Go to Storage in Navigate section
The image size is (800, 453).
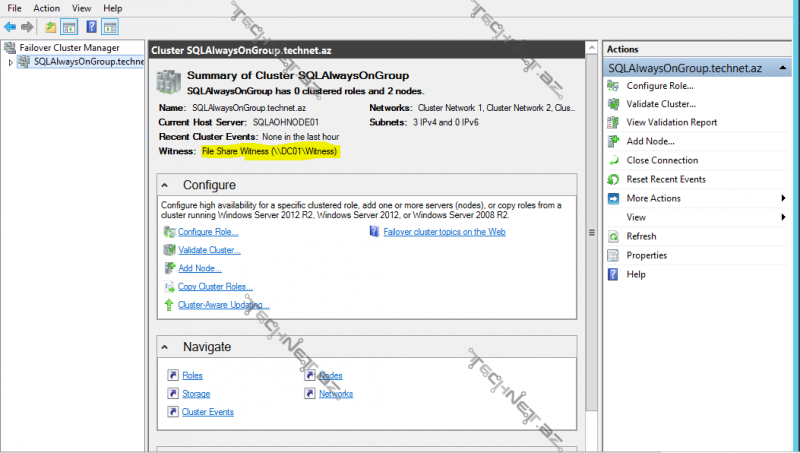pyautogui.click(x=196, y=394)
